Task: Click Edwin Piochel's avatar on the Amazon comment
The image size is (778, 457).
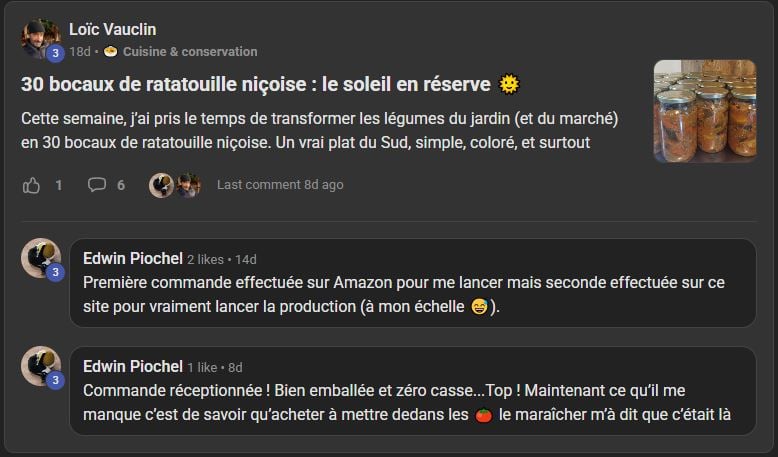Action: click(x=40, y=257)
